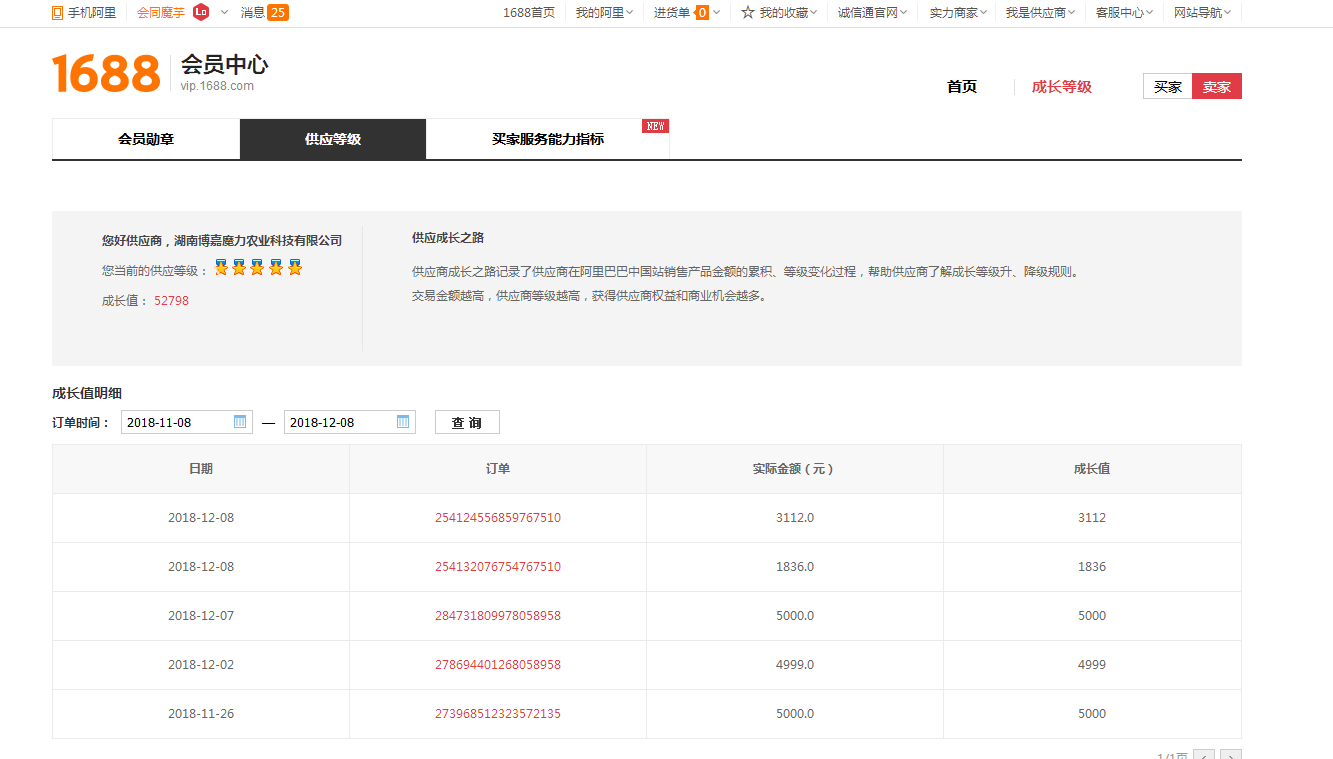Switch to 买家 buyer view
Image resolution: width=1333 pixels, height=759 pixels.
coord(1168,87)
